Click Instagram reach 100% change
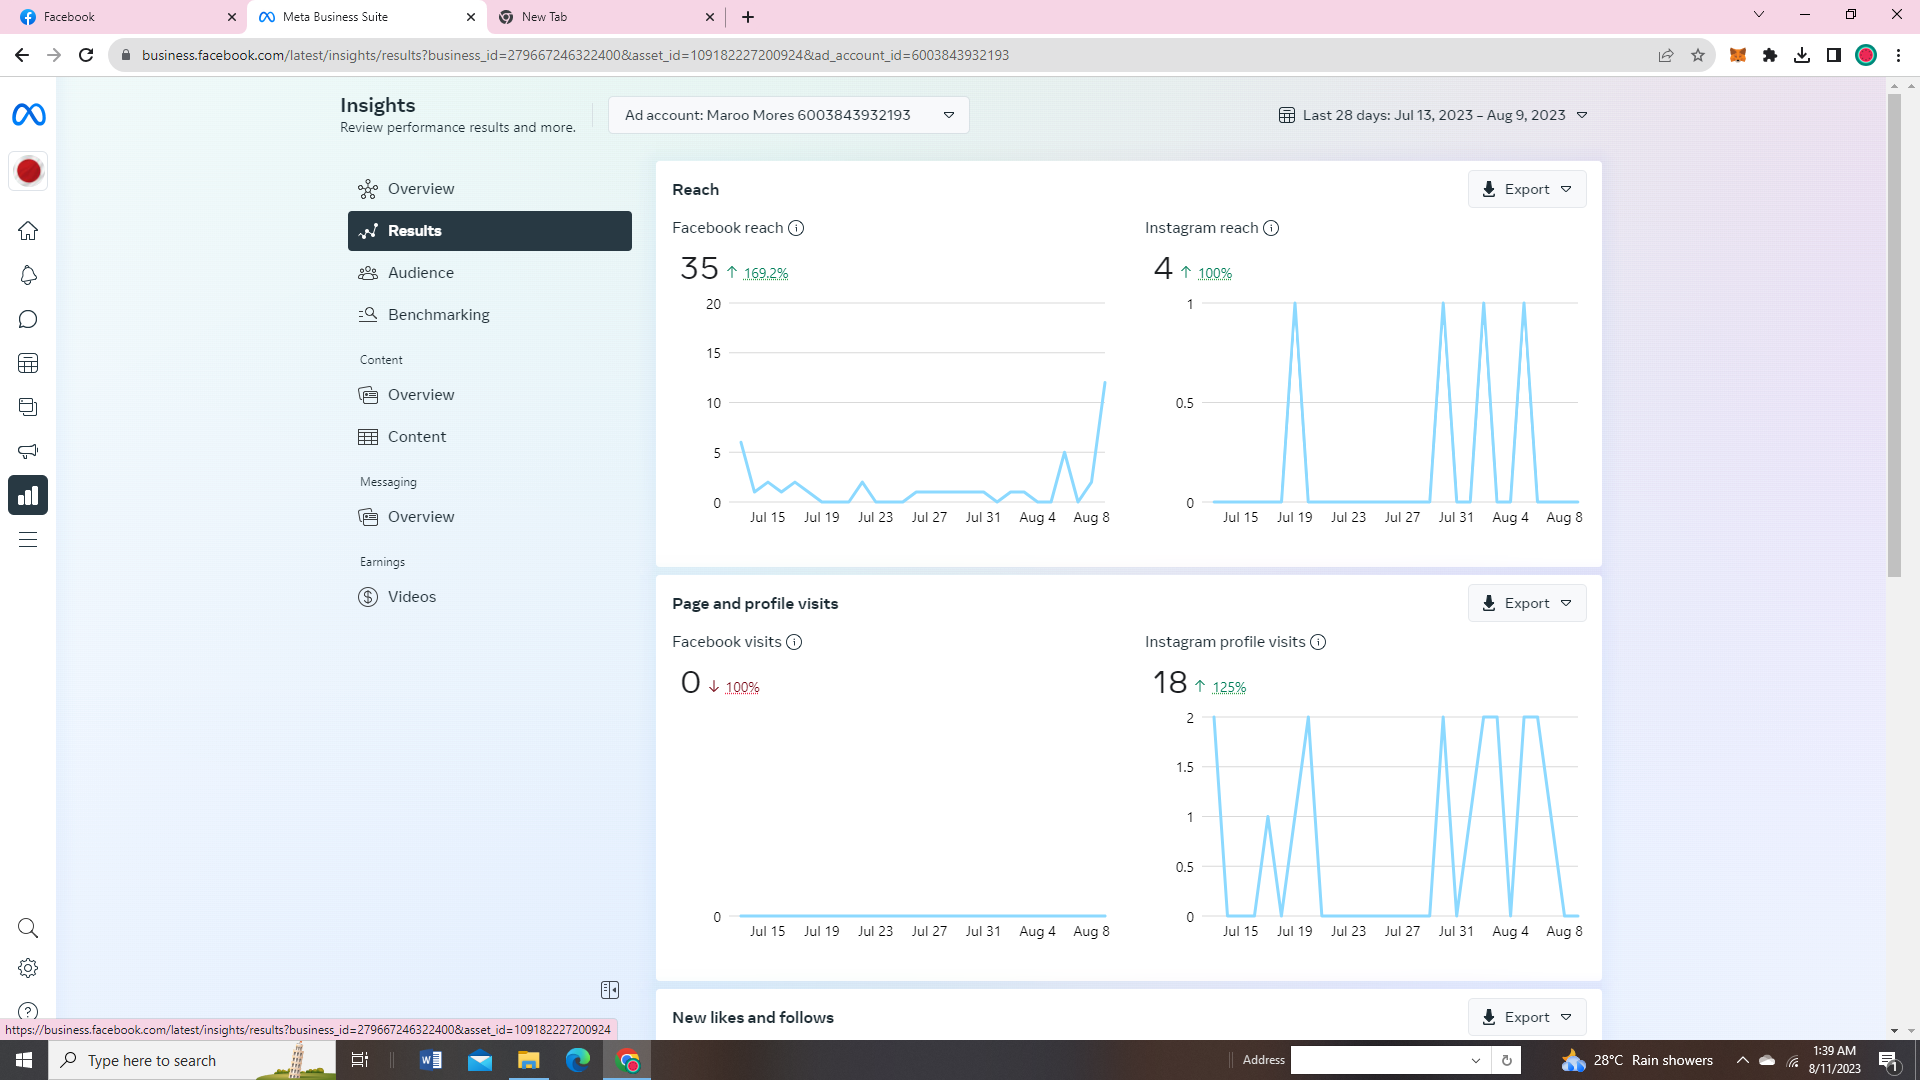Viewport: 1920px width, 1080px height. click(1215, 273)
